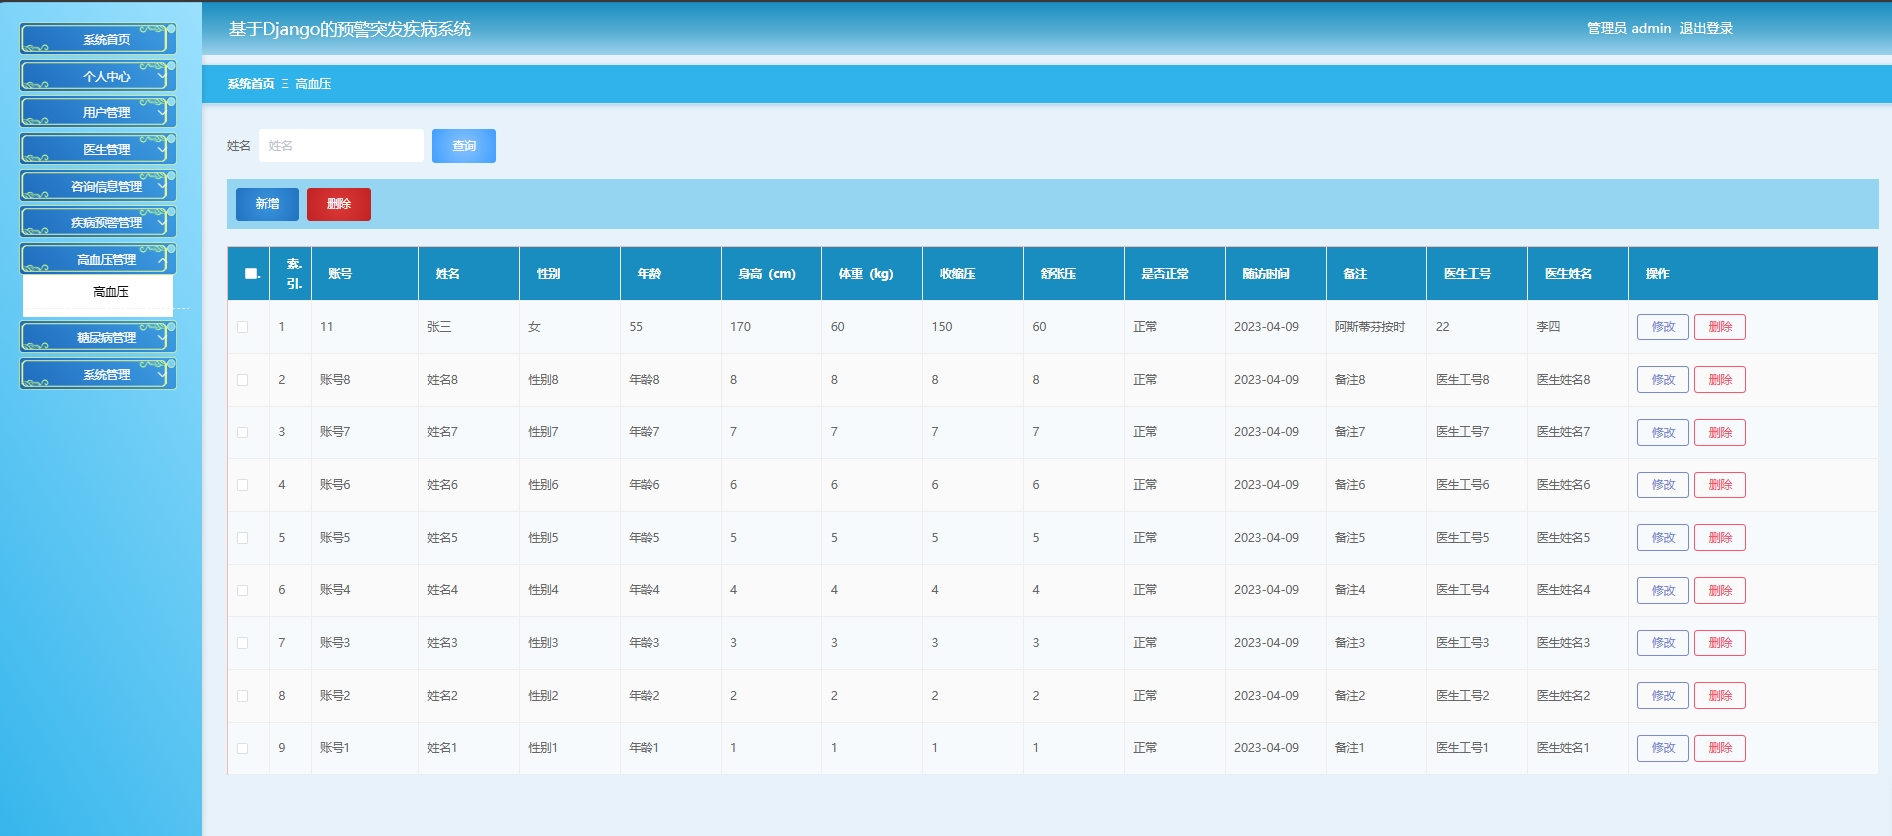Image resolution: width=1892 pixels, height=836 pixels.
Task: Click 修改 for the 张三 row
Action: (1663, 327)
